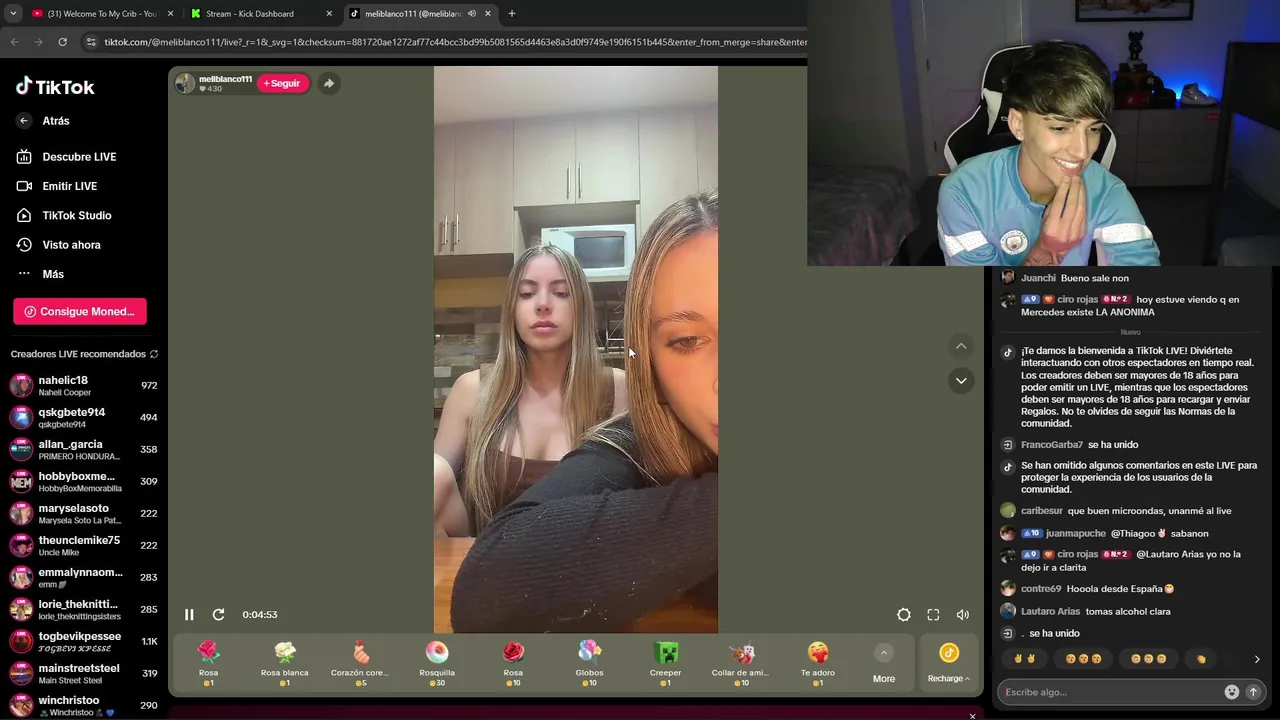Send the ten-coin Rosa gift
This screenshot has height=720, width=1280.
point(513,663)
